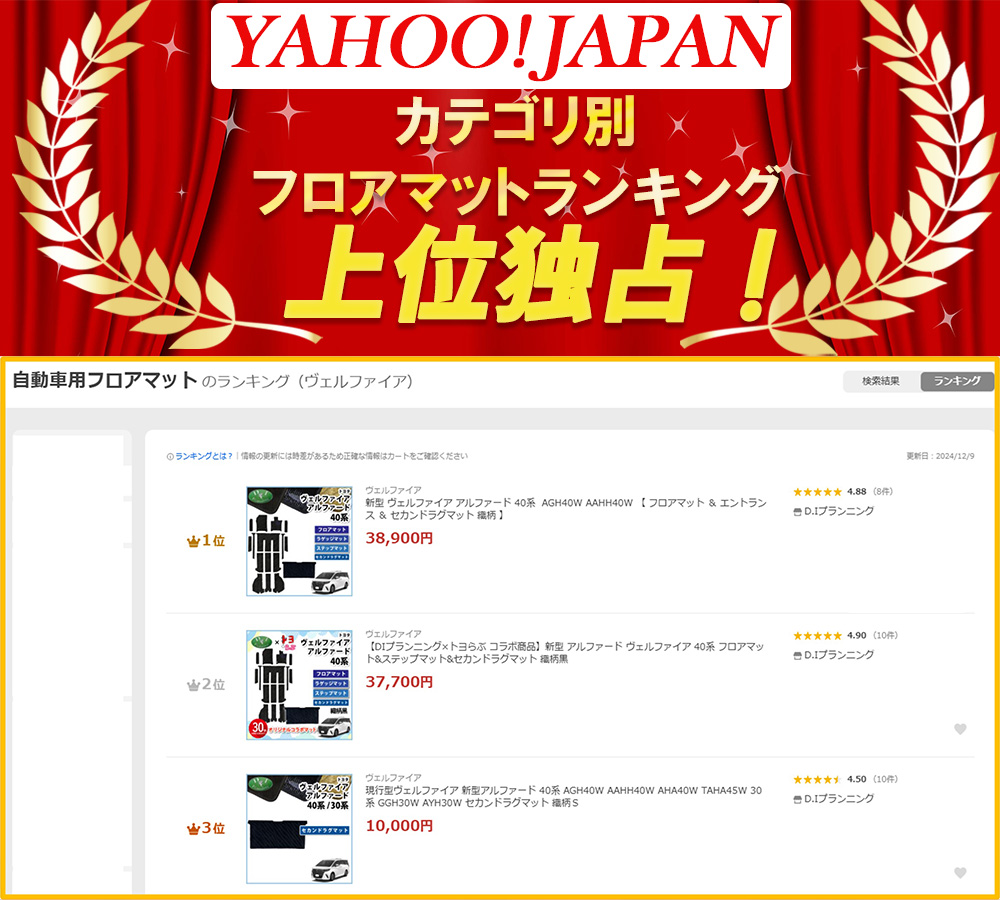This screenshot has height=900, width=1000.
Task: Click the 38,900円 price
Action: point(399,538)
